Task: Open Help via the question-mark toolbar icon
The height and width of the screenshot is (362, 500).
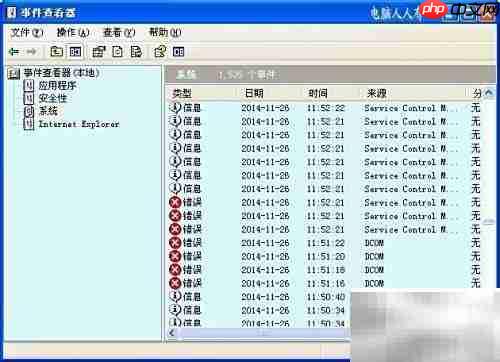Action: tap(160, 52)
